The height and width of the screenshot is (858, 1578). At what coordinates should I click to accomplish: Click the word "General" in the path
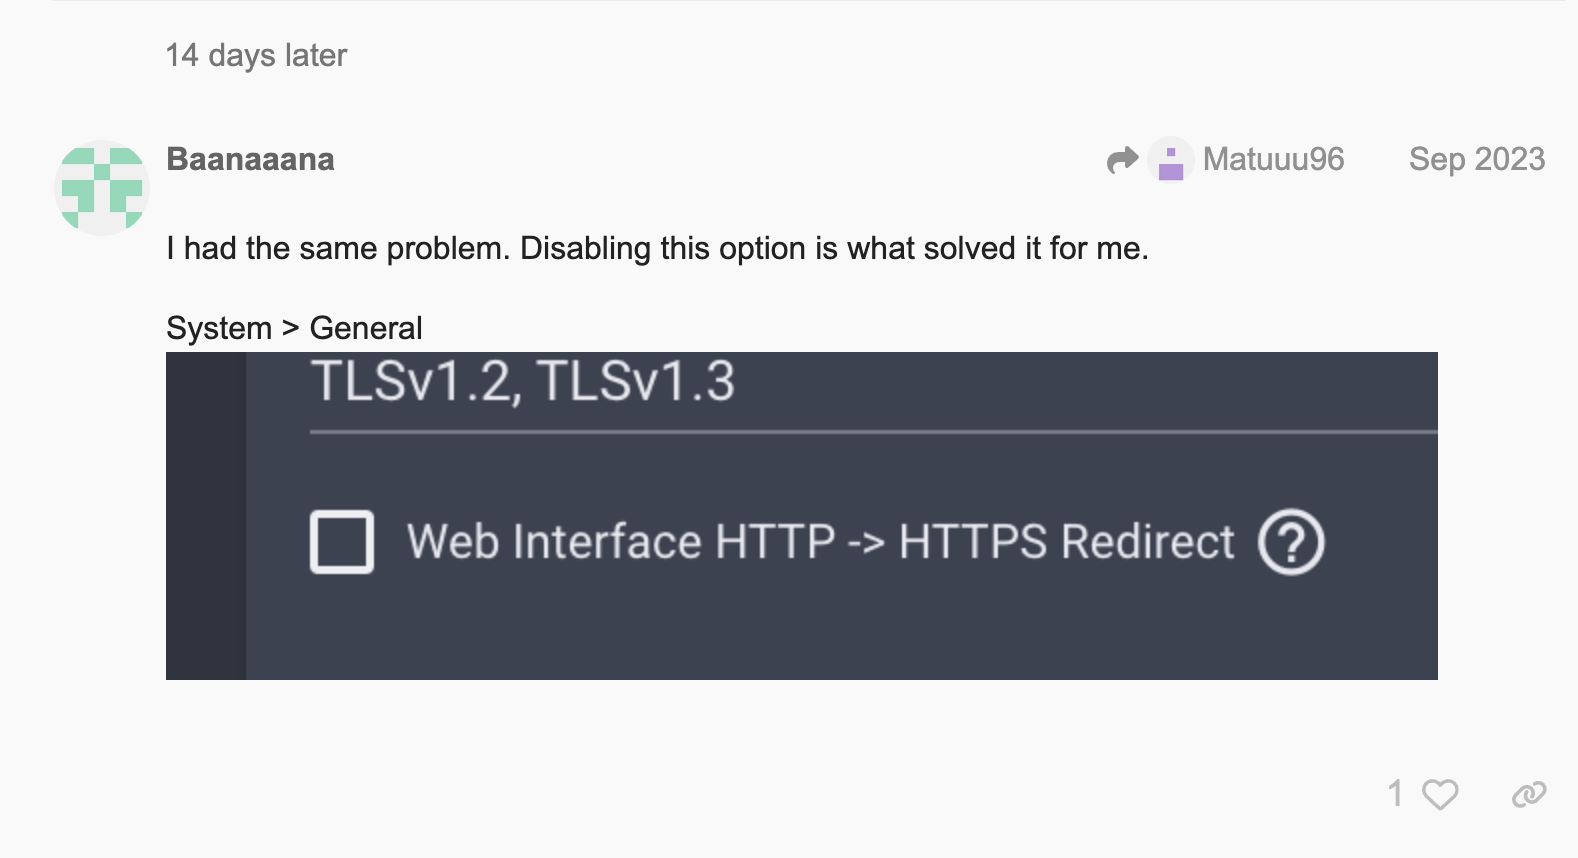tap(366, 328)
